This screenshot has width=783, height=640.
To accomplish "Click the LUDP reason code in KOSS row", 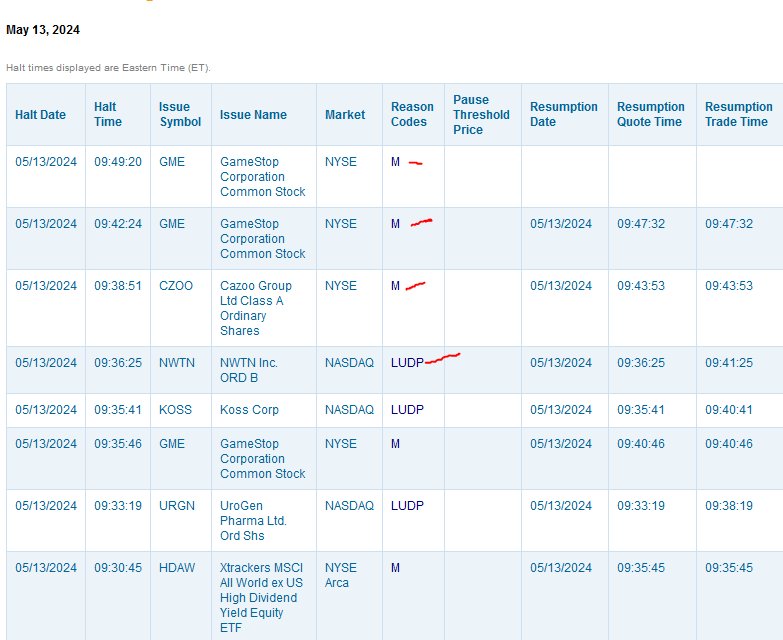I will point(407,409).
